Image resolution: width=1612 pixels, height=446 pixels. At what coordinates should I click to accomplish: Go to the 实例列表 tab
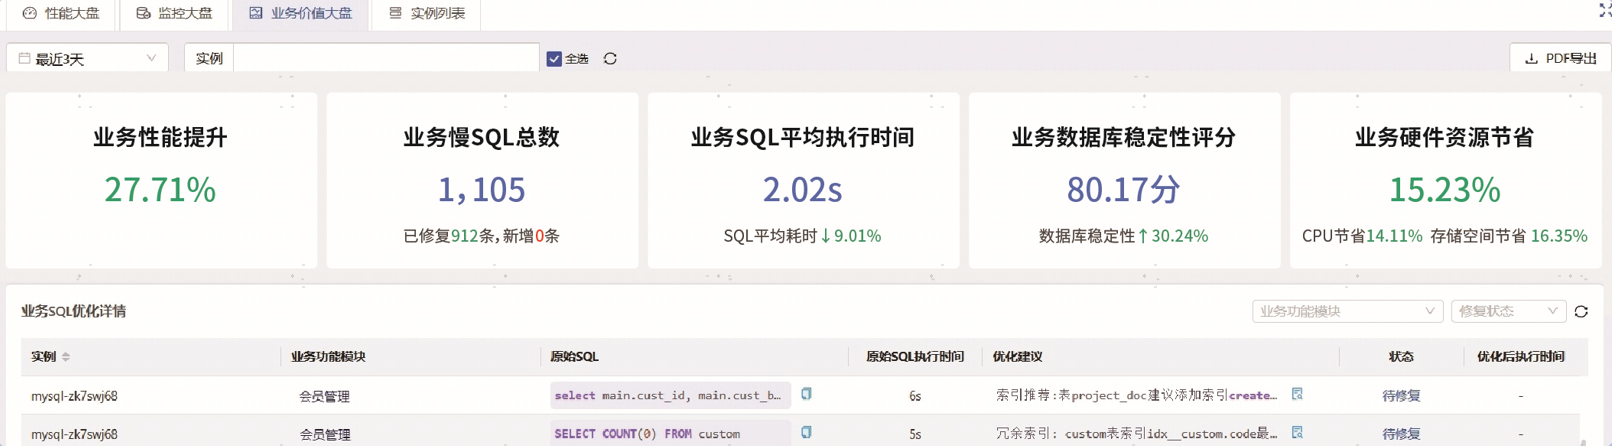(427, 13)
